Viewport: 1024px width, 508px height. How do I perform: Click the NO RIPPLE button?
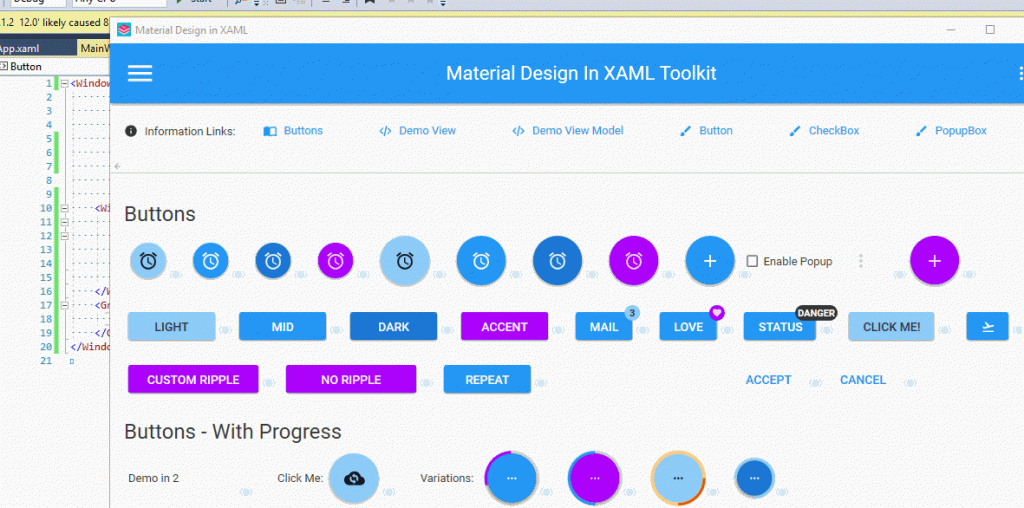(x=351, y=379)
